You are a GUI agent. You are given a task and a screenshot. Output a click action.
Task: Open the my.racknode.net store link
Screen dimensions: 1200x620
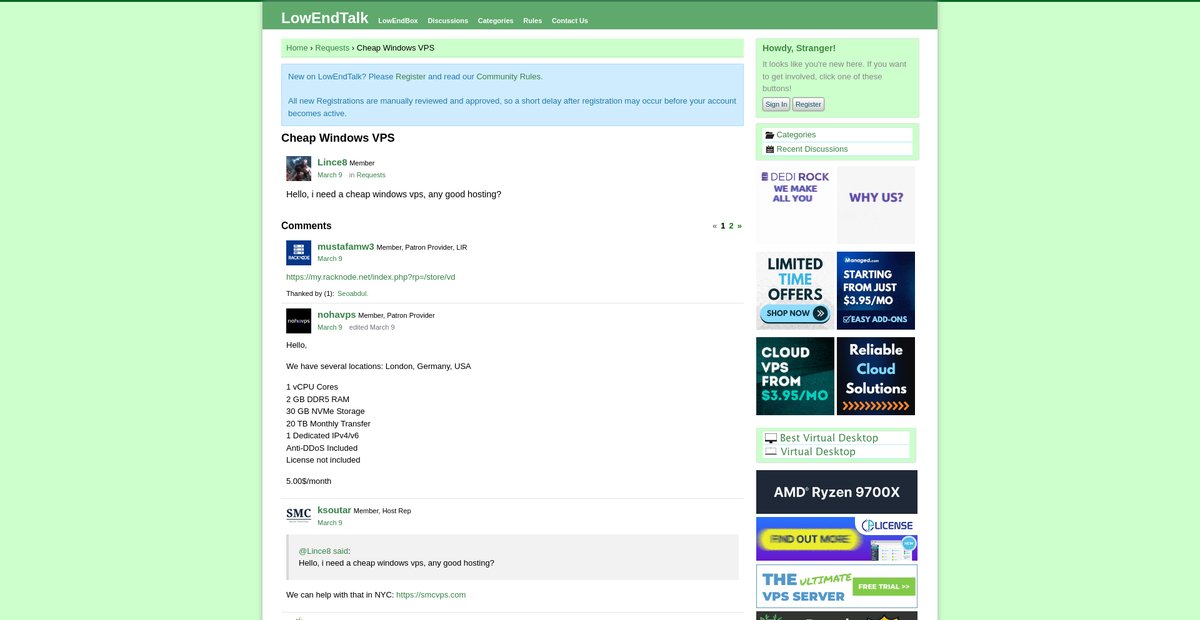click(371, 277)
